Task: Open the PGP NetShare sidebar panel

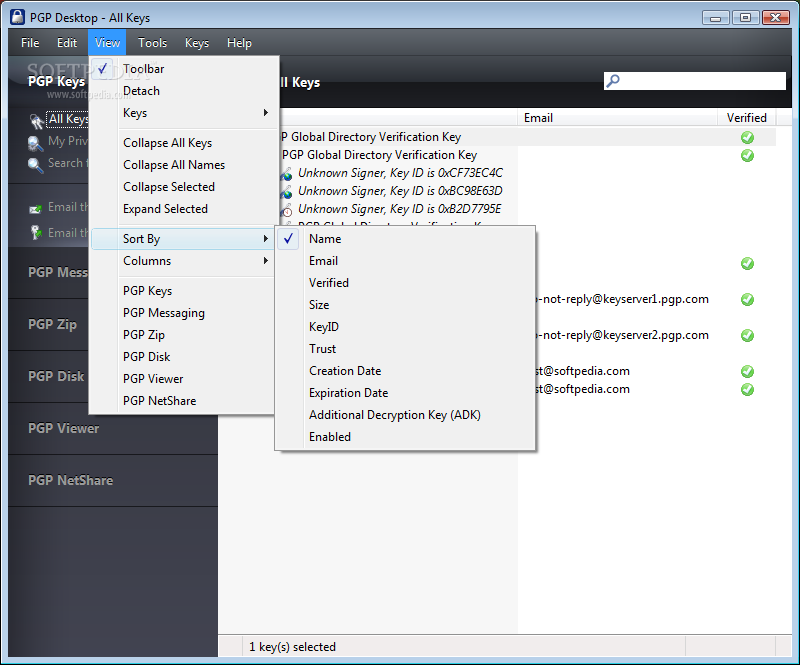Action: 113,480
